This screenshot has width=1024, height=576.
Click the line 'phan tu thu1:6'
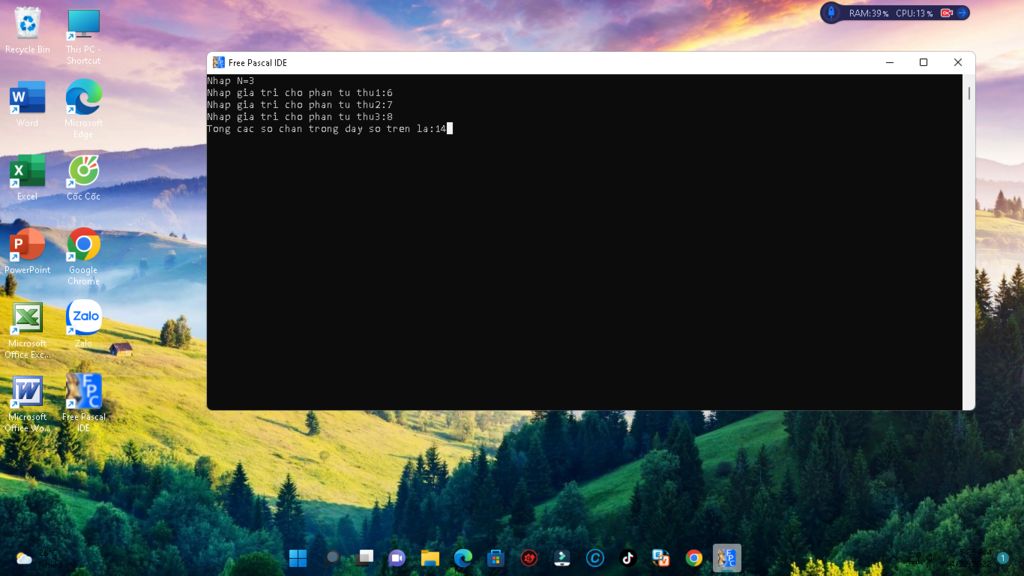300,93
